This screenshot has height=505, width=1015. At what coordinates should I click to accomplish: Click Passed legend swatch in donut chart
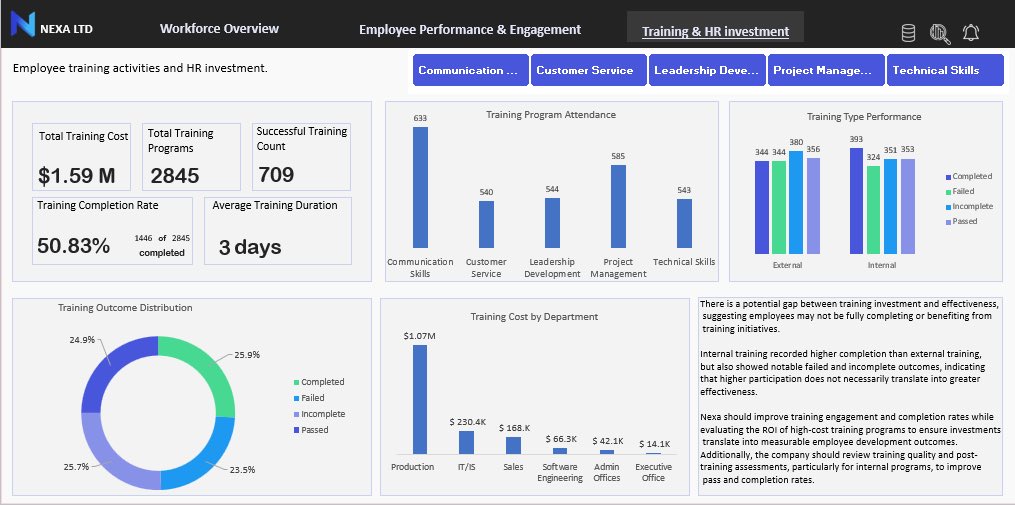click(296, 430)
